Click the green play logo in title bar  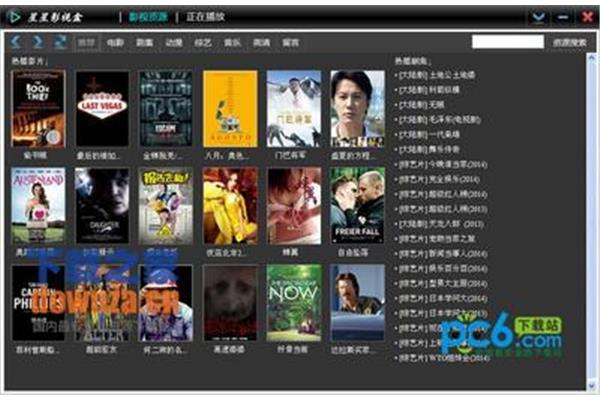(x=15, y=17)
